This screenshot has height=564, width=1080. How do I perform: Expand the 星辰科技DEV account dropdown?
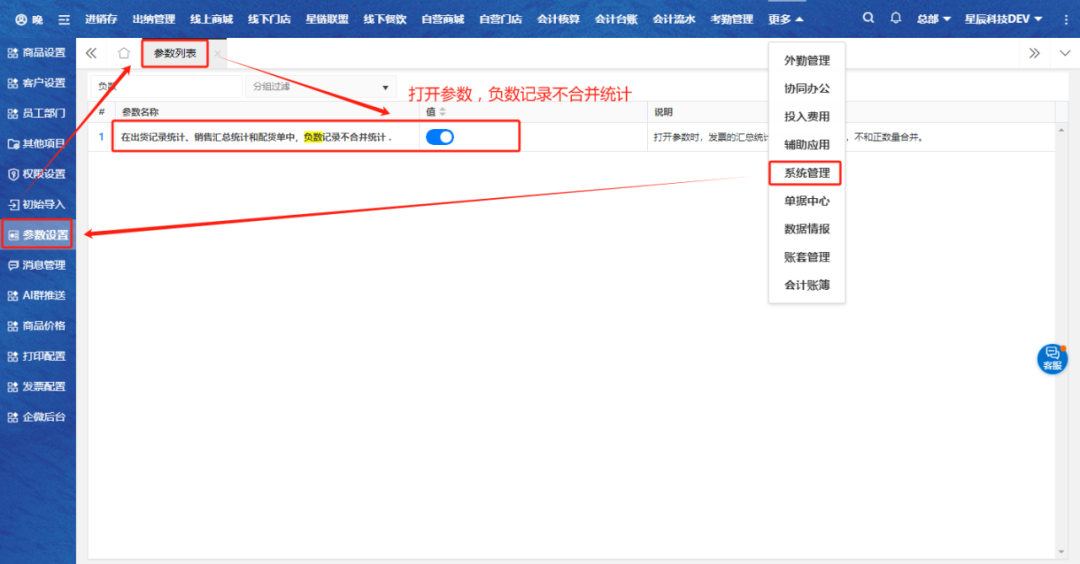coord(1003,19)
